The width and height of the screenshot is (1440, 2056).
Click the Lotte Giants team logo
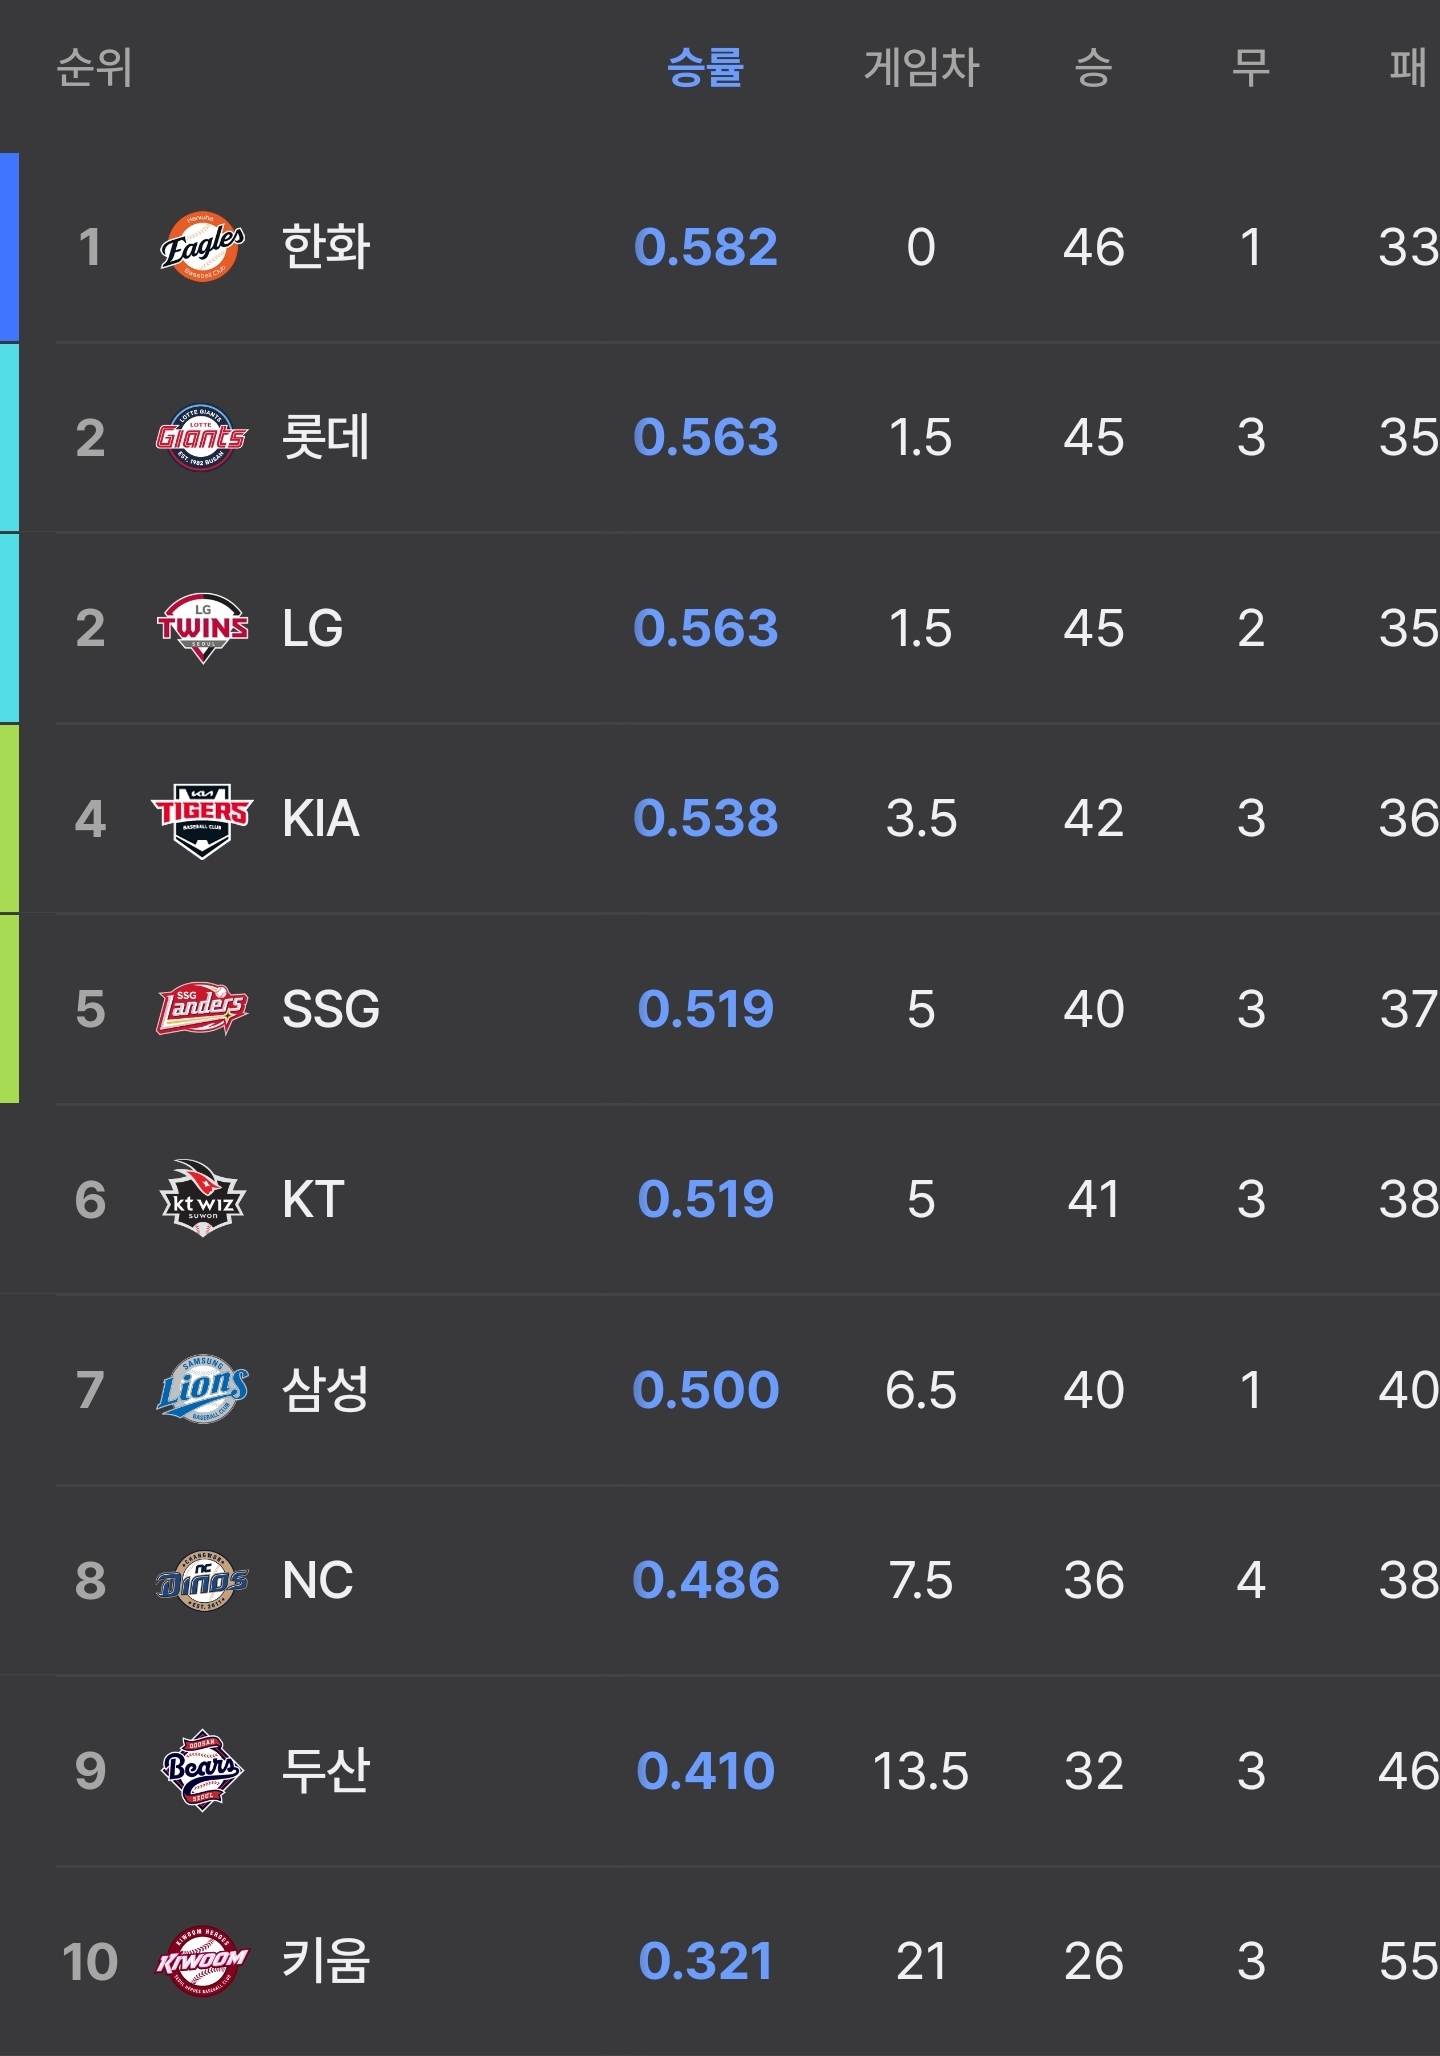click(202, 437)
